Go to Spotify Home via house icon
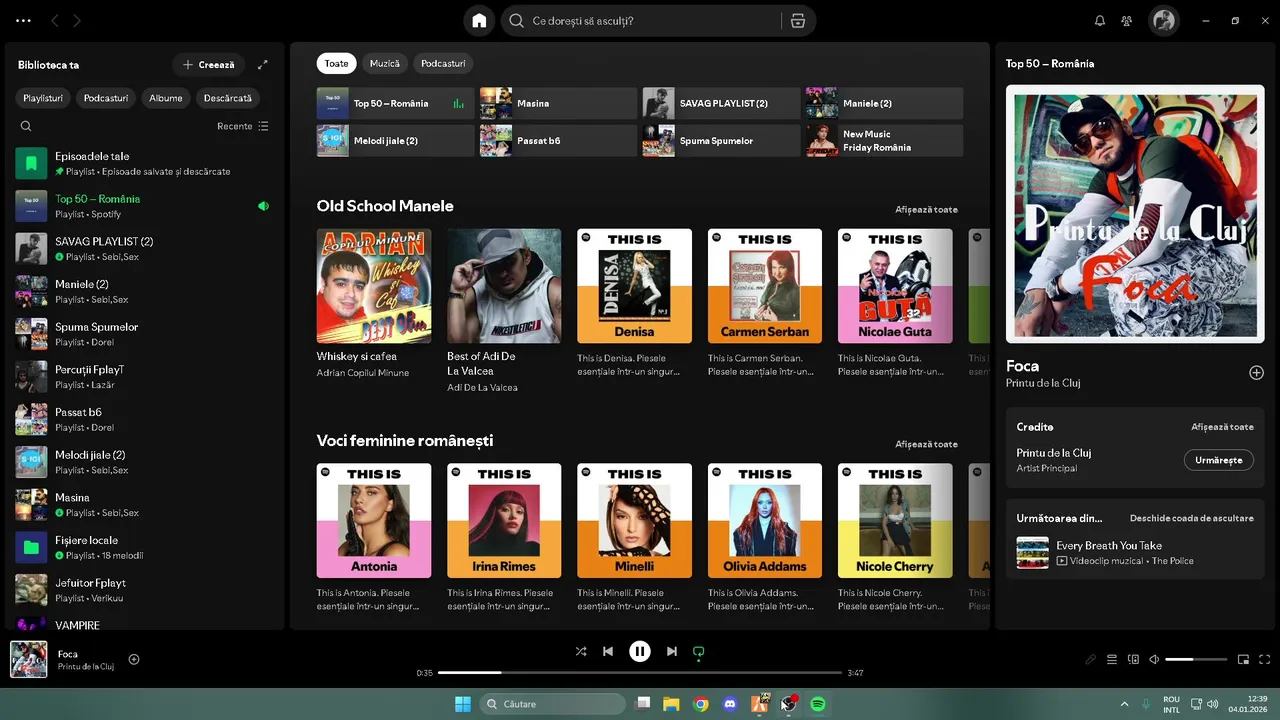The height and width of the screenshot is (720, 1280). pyautogui.click(x=479, y=20)
